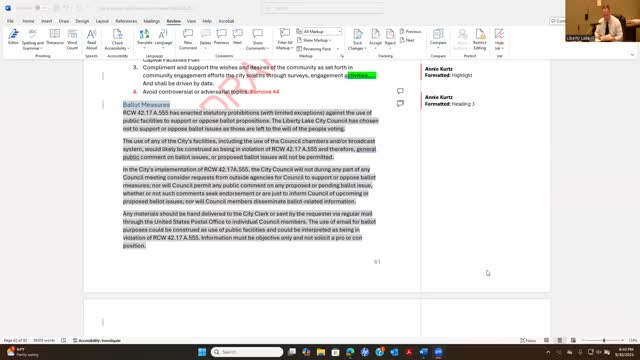Delete the selected comment
Screen dimensions: 640x360
[x=205, y=36]
